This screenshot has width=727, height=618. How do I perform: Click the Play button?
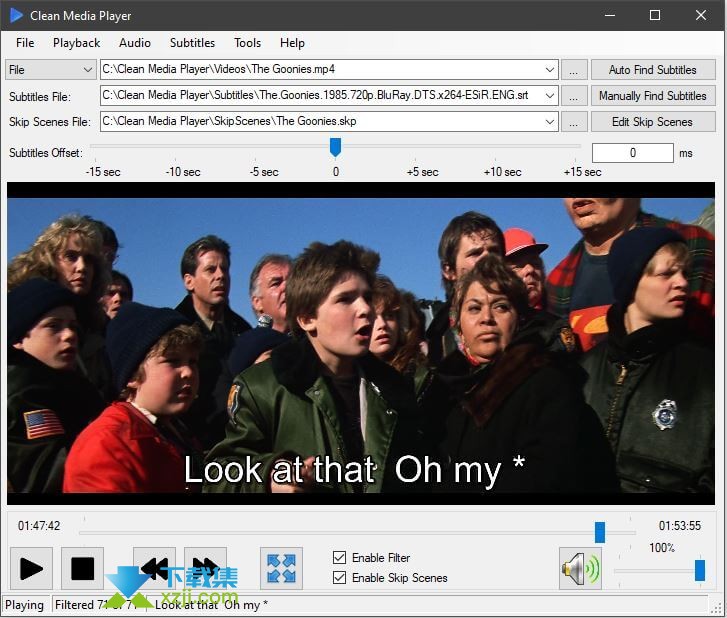pyautogui.click(x=31, y=568)
